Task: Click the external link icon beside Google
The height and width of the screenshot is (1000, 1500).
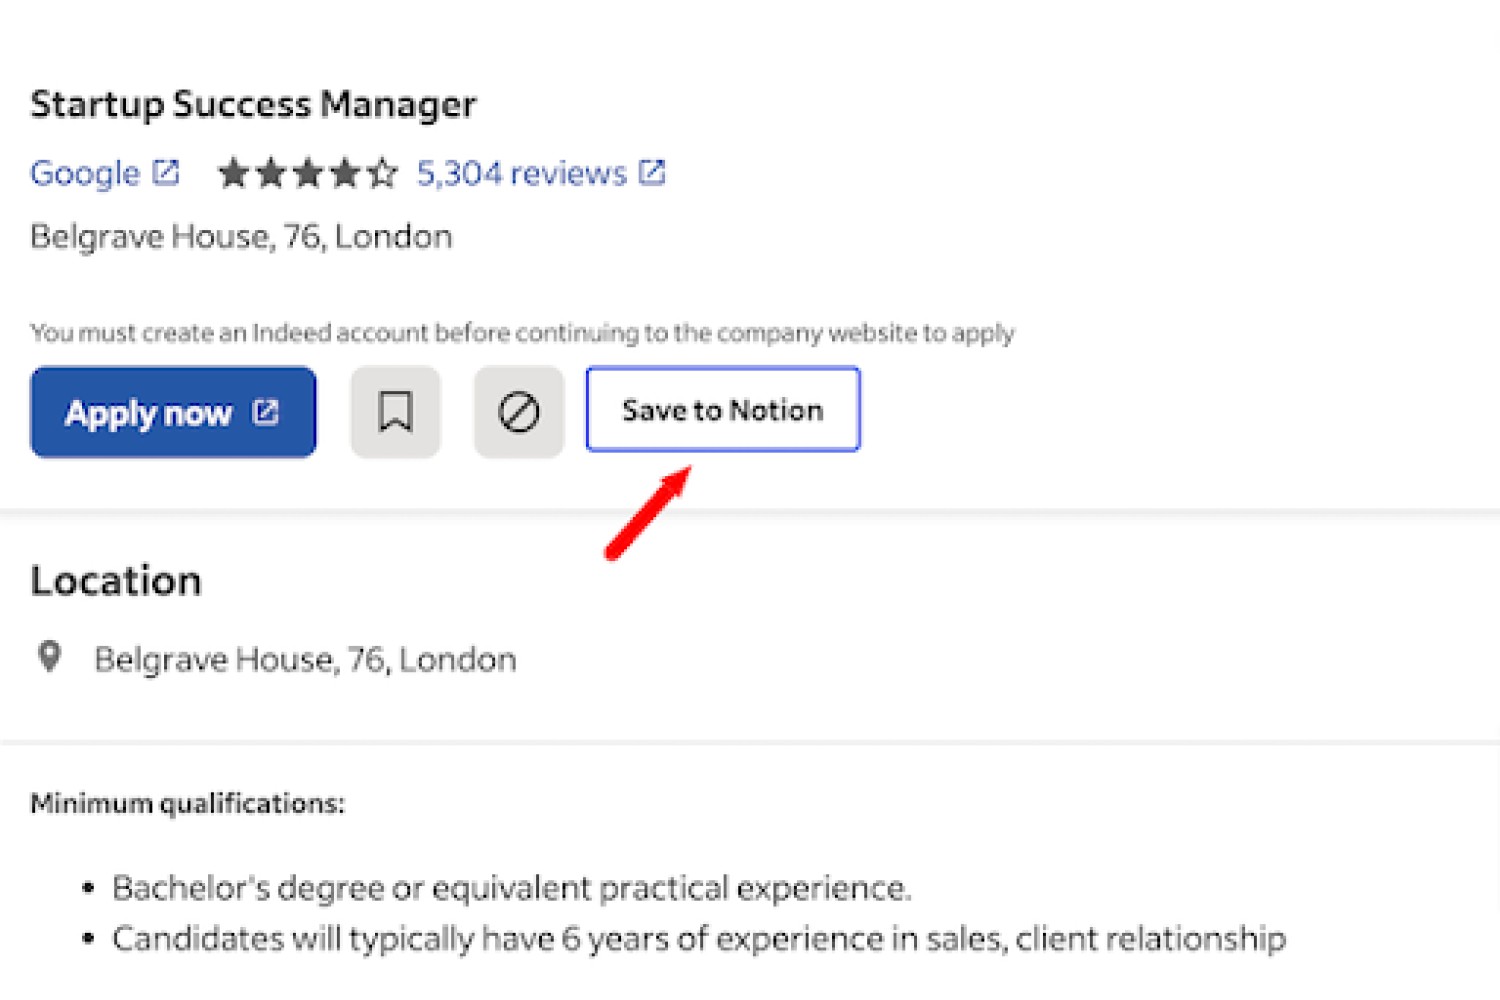Action: 166,173
